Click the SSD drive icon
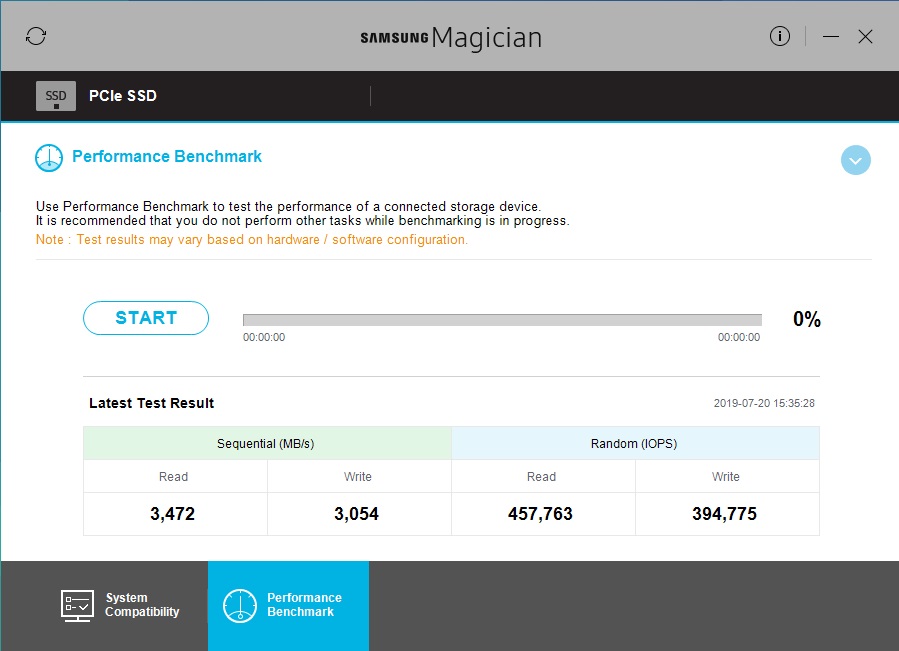899x651 pixels. click(56, 96)
